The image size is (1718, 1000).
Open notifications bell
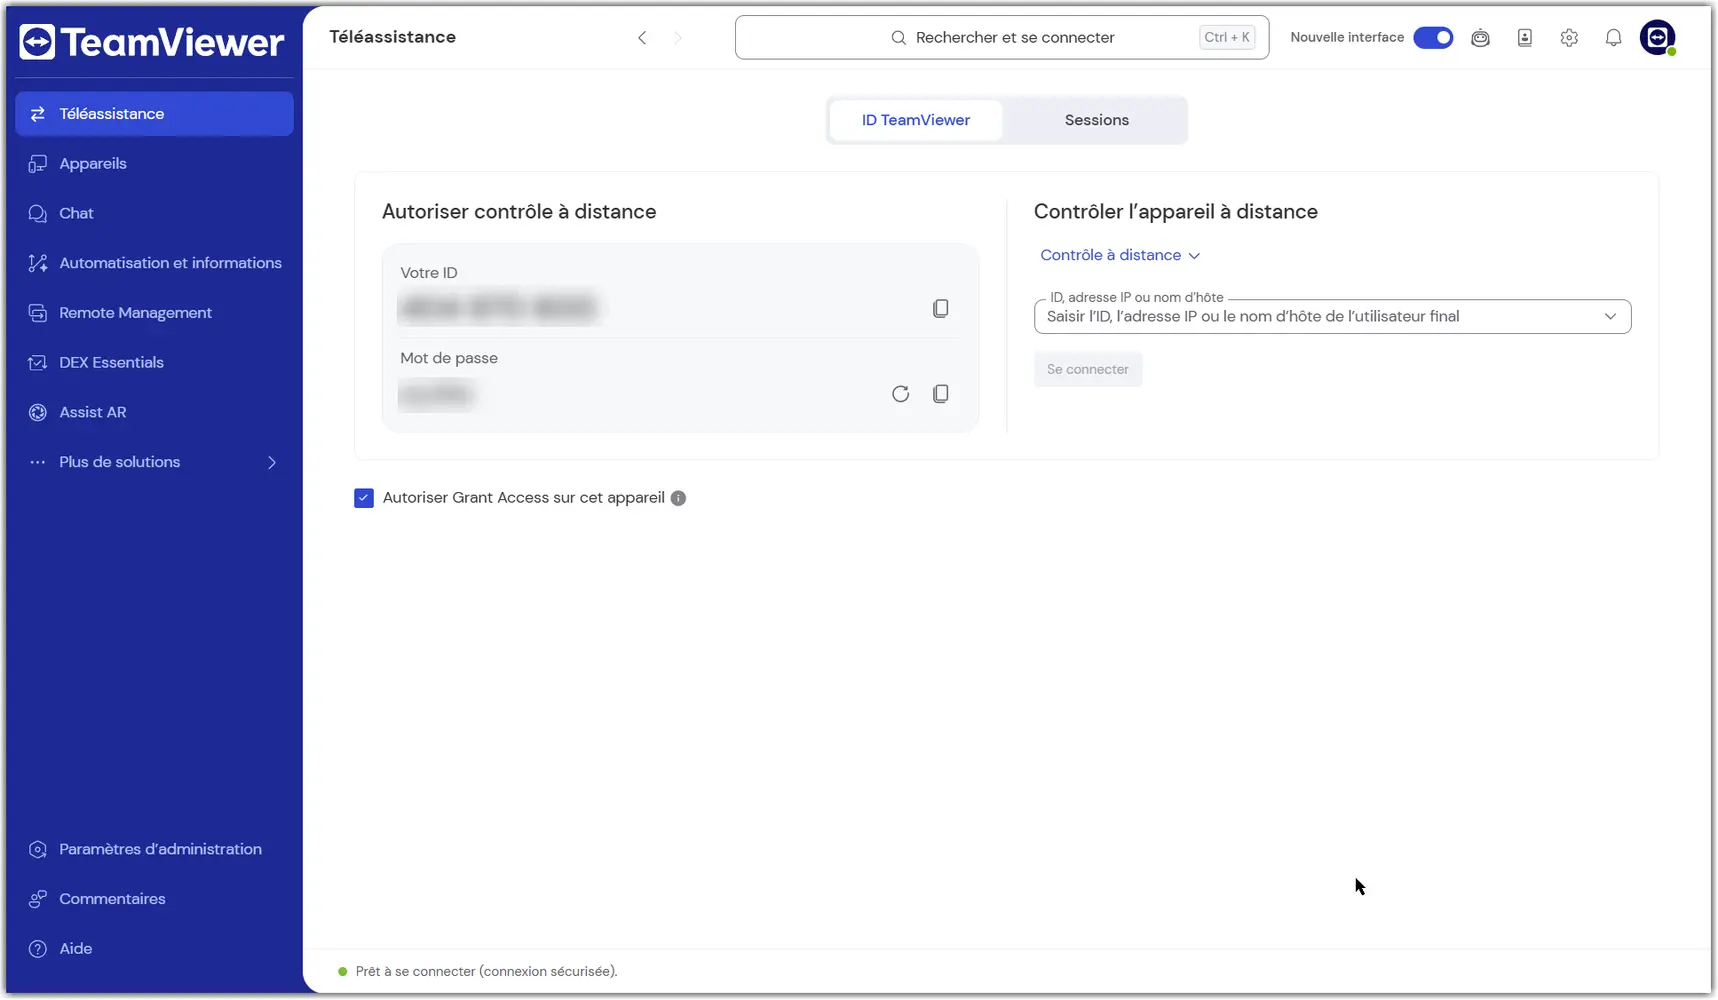point(1614,38)
